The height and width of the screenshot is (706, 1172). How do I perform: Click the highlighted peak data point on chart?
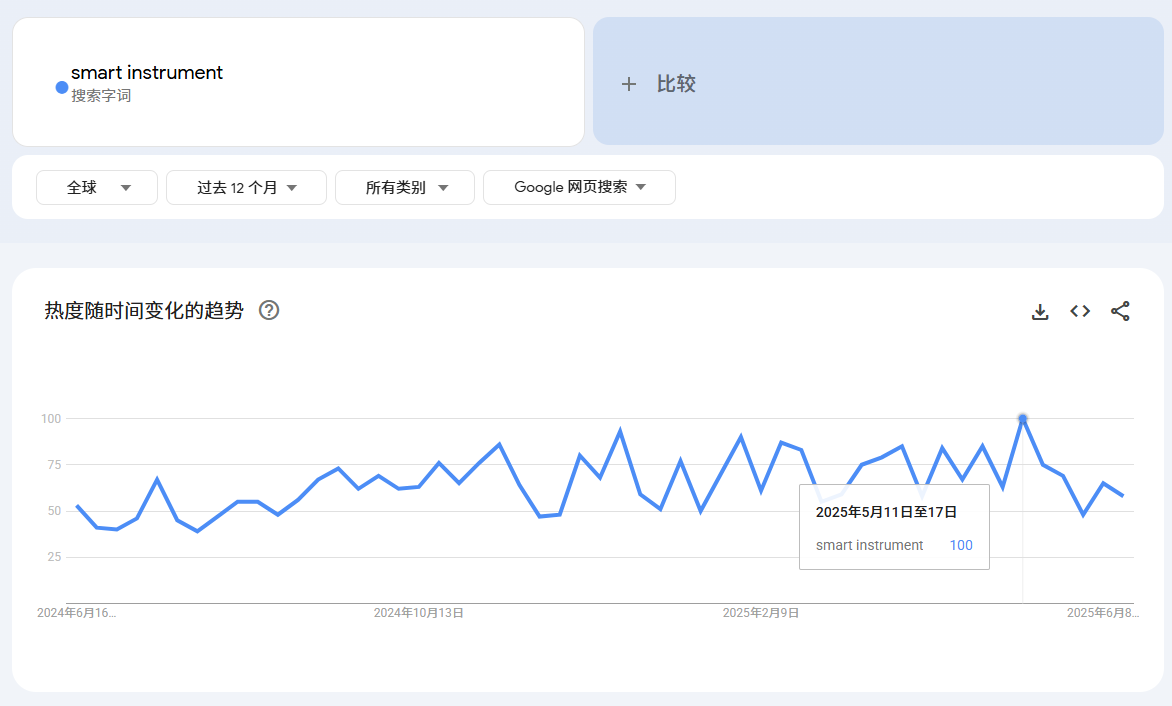(x=1022, y=419)
